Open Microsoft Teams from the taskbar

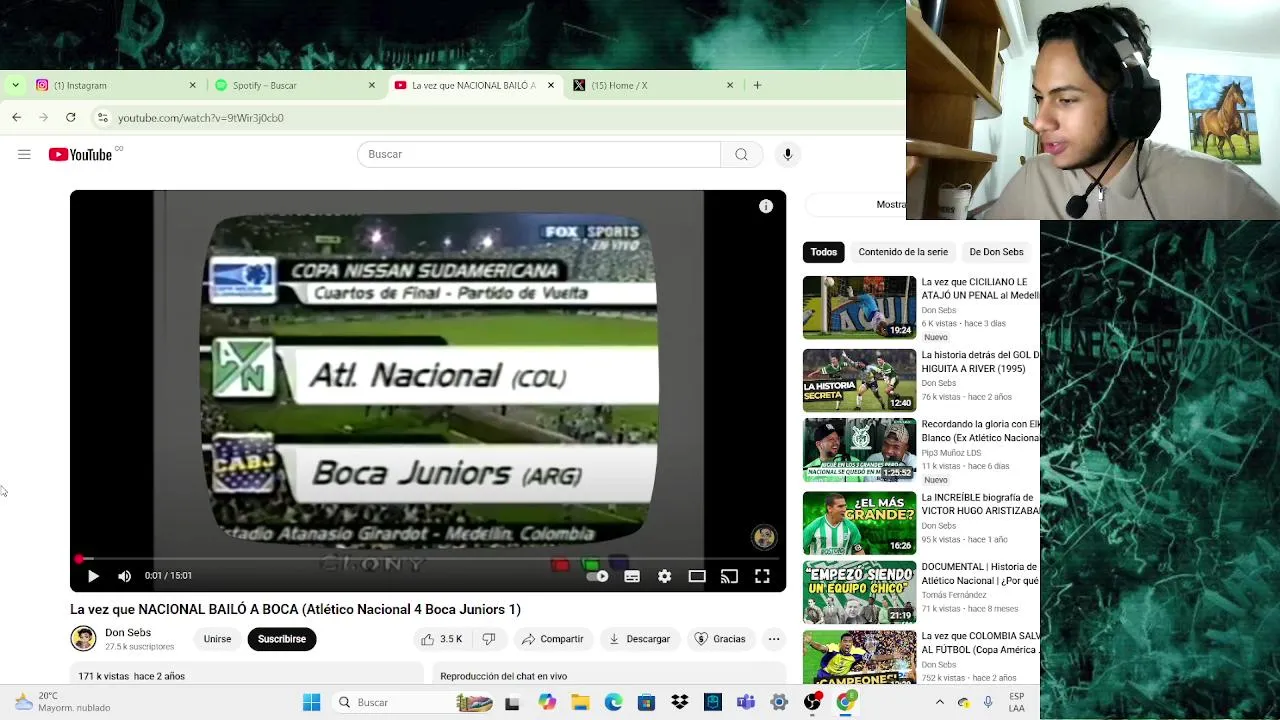tap(746, 702)
